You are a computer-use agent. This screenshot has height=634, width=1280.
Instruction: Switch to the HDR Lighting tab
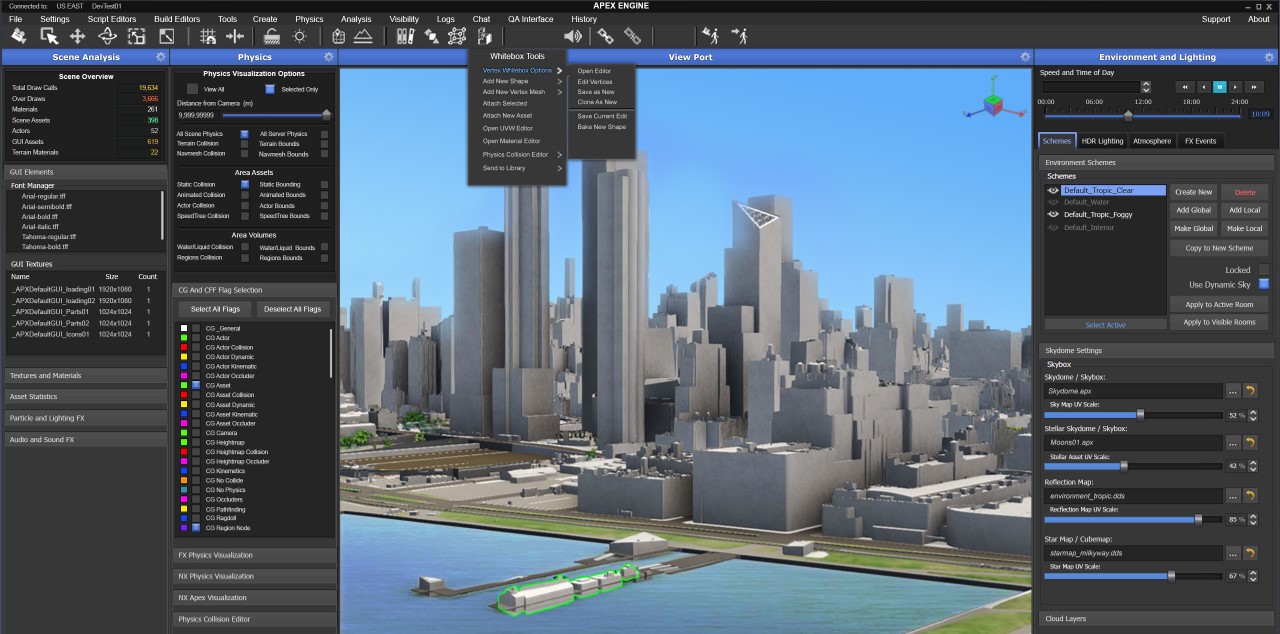1103,141
